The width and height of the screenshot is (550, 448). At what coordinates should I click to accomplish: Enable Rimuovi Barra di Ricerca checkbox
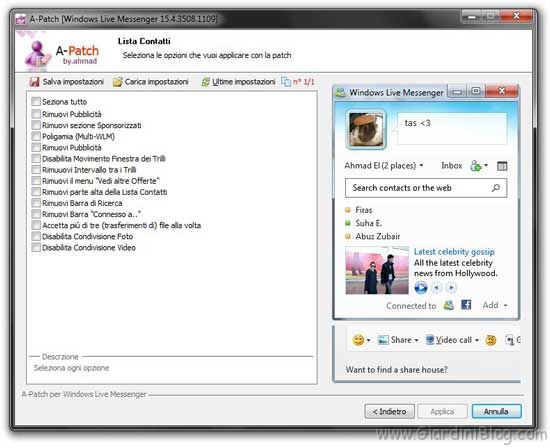(36, 203)
